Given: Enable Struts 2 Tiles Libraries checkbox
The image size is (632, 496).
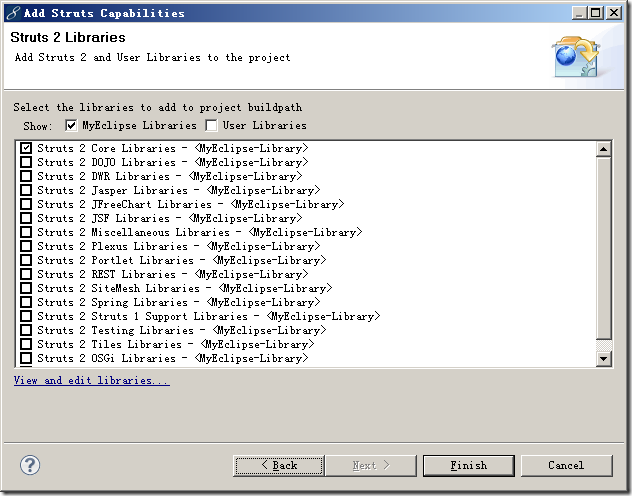Looking at the screenshot, I should pyautogui.click(x=26, y=344).
